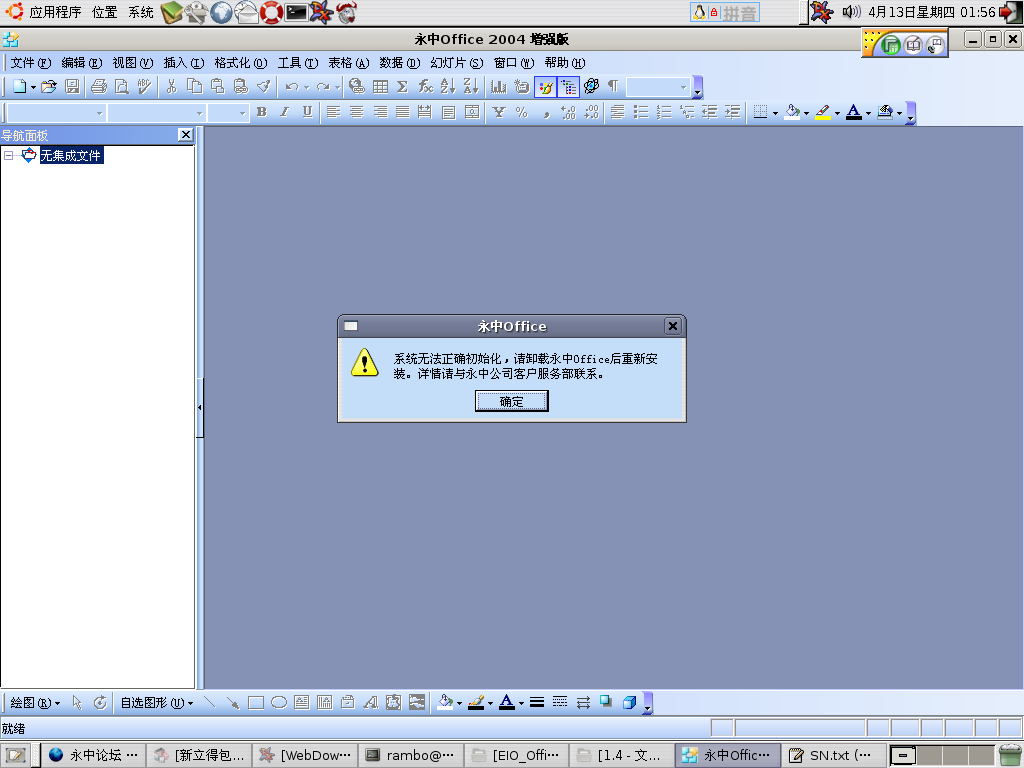Click the Print icon in toolbar
Screen dimensions: 1024x768
99,86
